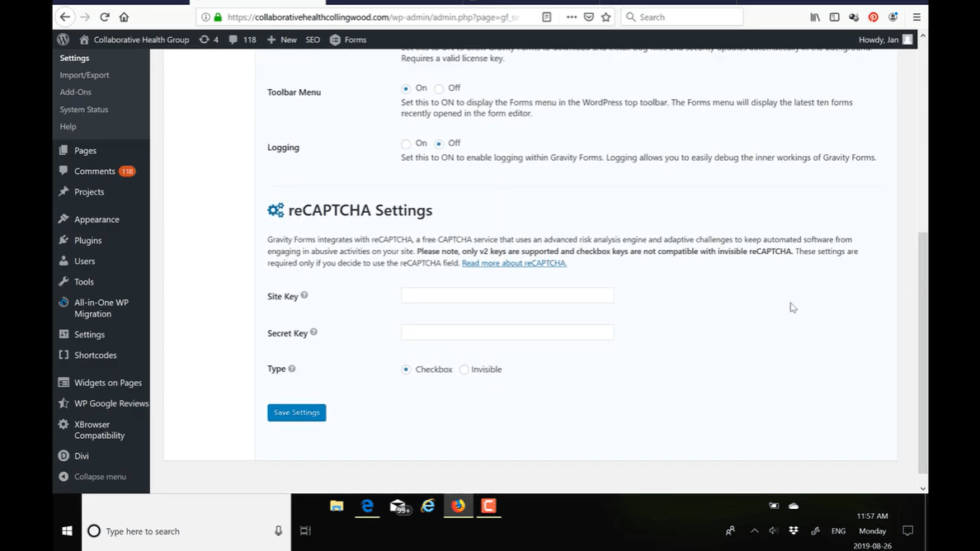Click the browser Forward arrow
Screen dimensions: 980x551
[x=85, y=17]
